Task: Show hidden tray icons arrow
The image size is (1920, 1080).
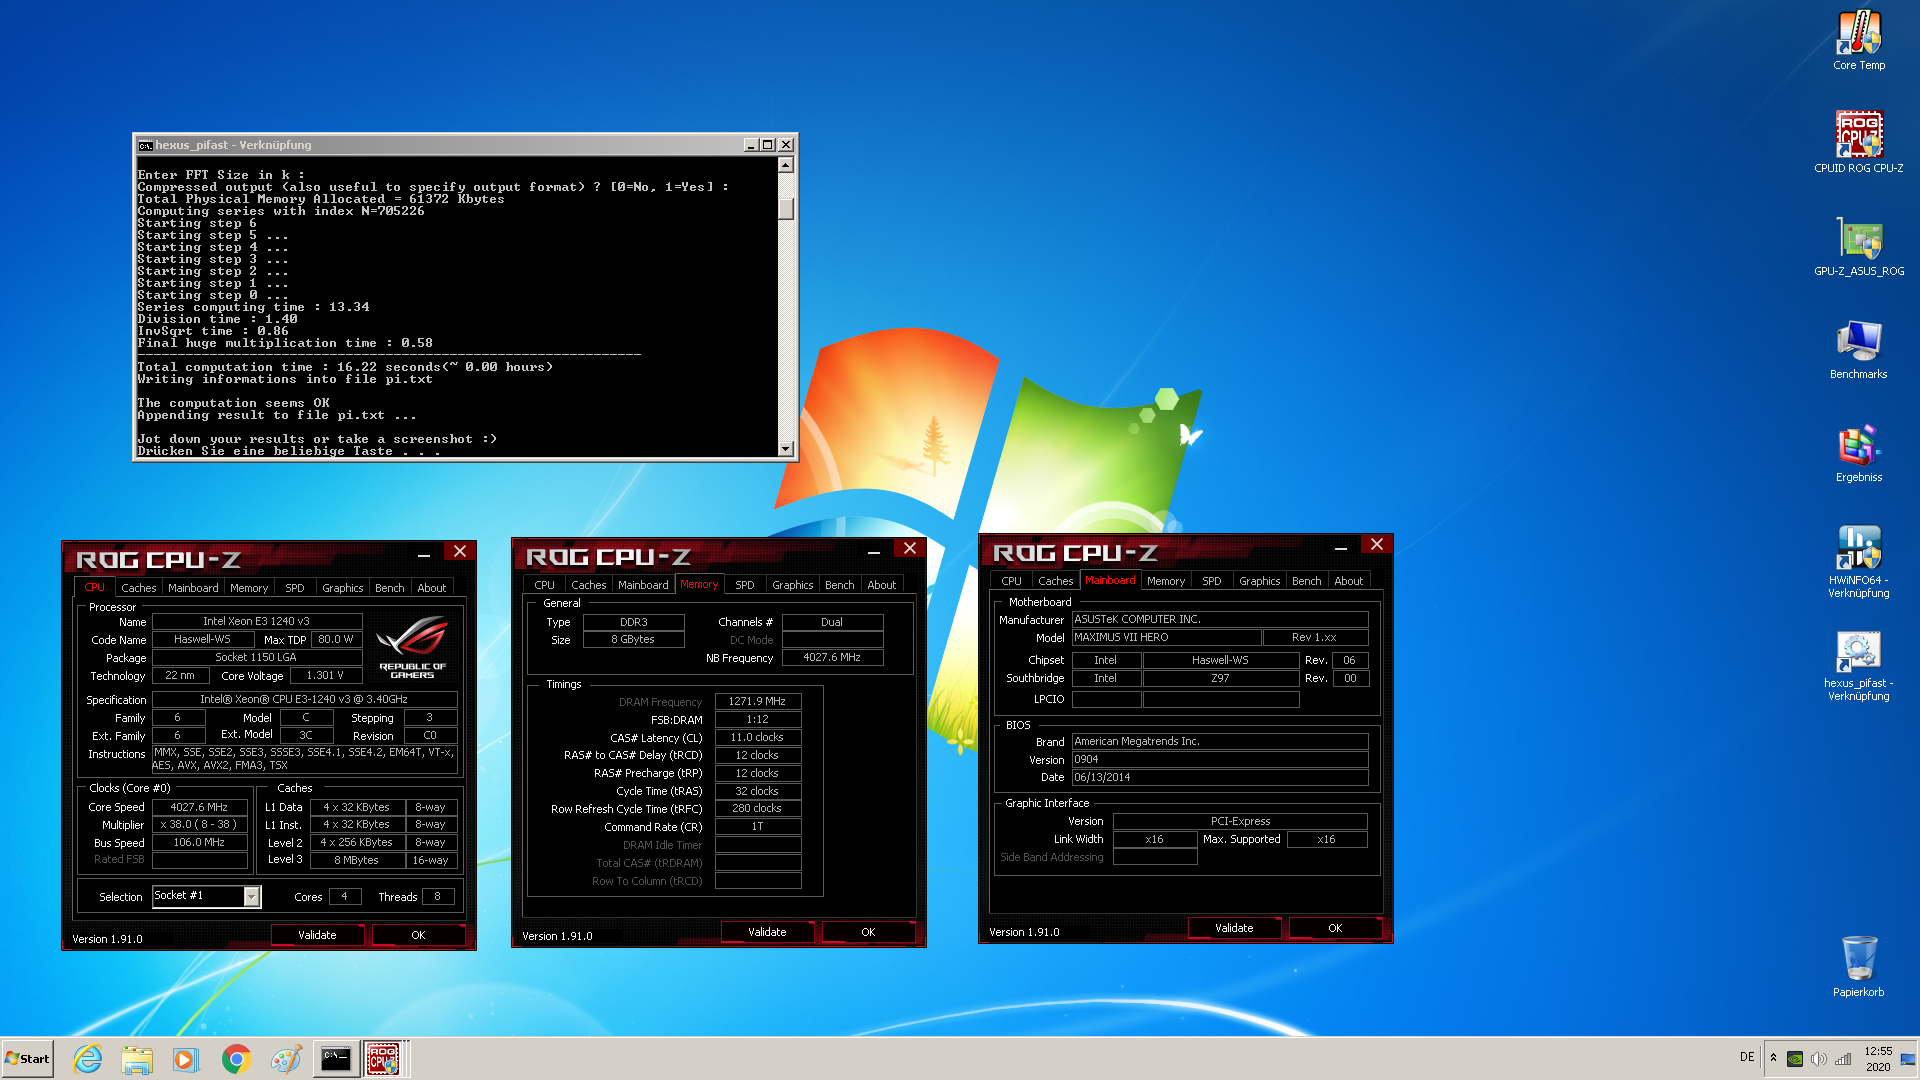Action: [x=1773, y=1058]
